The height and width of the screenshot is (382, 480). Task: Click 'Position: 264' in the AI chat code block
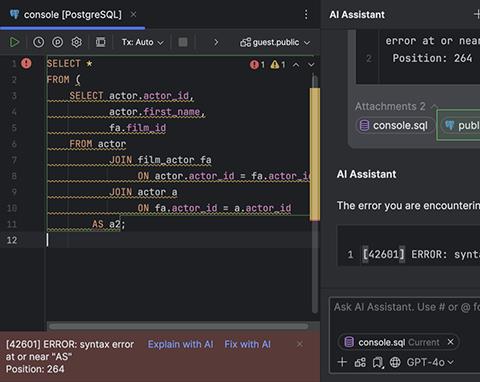(432, 58)
